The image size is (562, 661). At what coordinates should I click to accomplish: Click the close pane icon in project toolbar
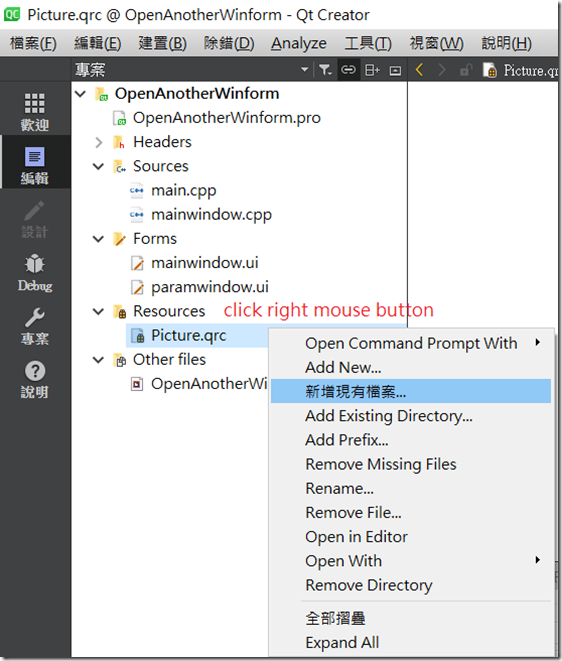point(395,70)
